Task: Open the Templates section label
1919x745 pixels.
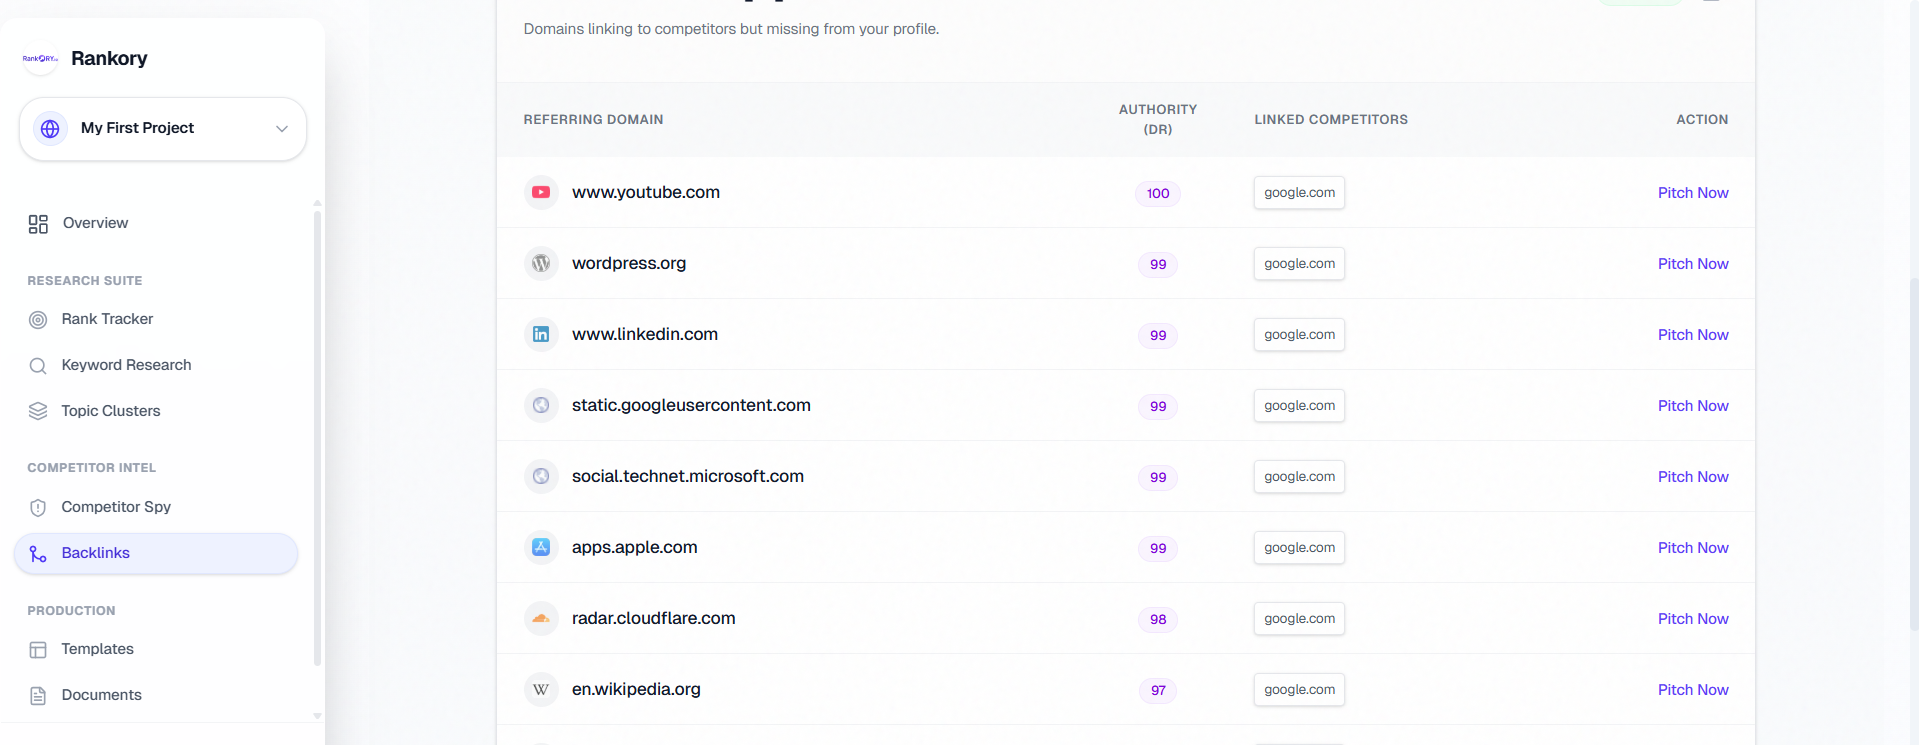Action: click(97, 649)
